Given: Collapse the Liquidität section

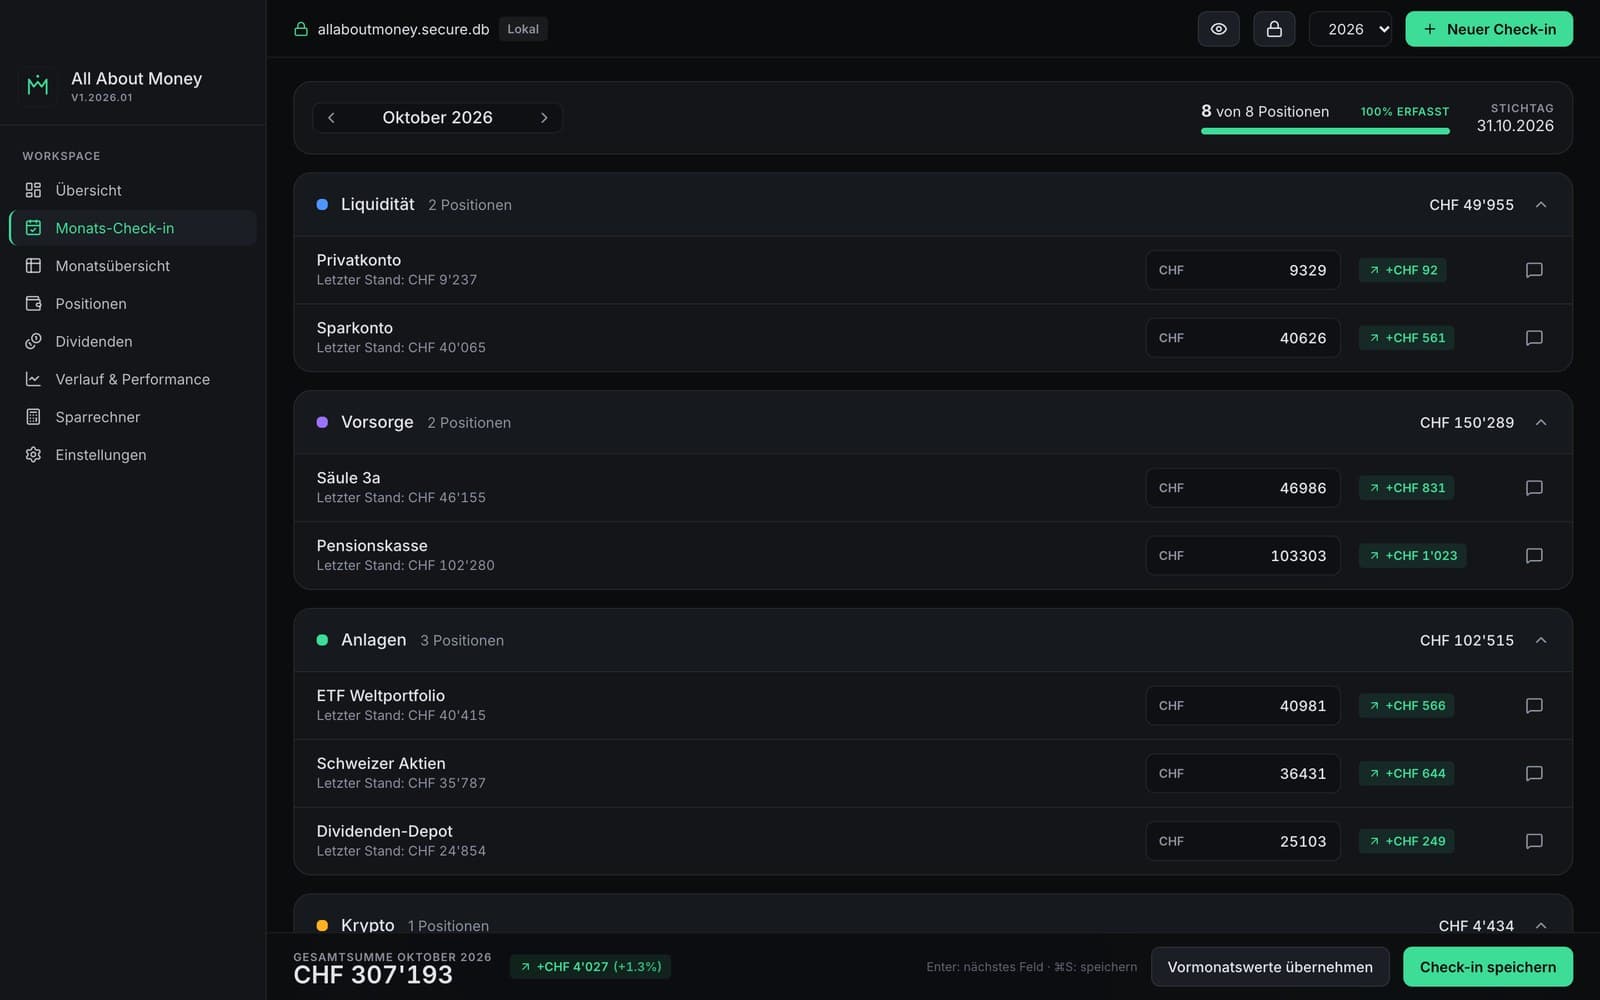Looking at the screenshot, I should [1541, 205].
